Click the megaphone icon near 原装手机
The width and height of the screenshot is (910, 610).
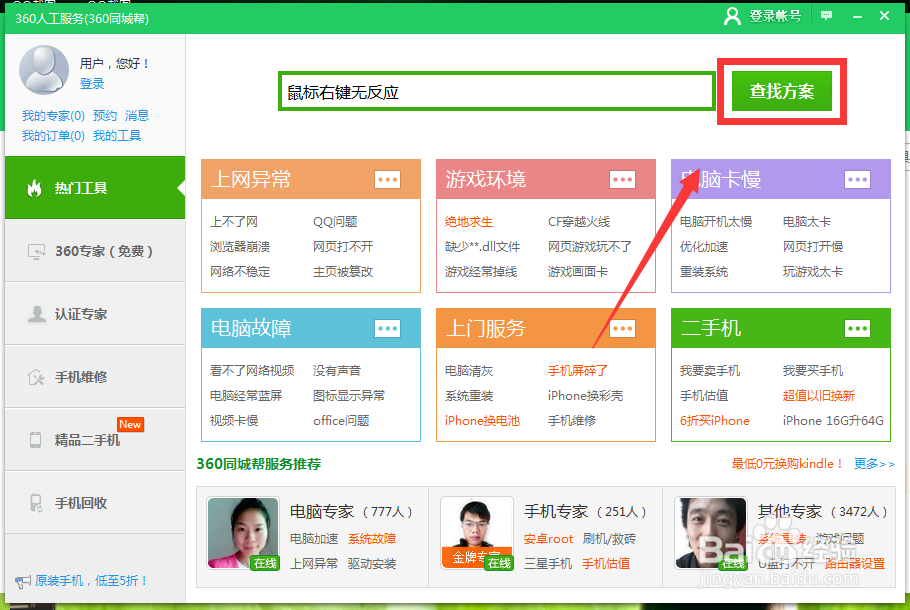(x=23, y=581)
